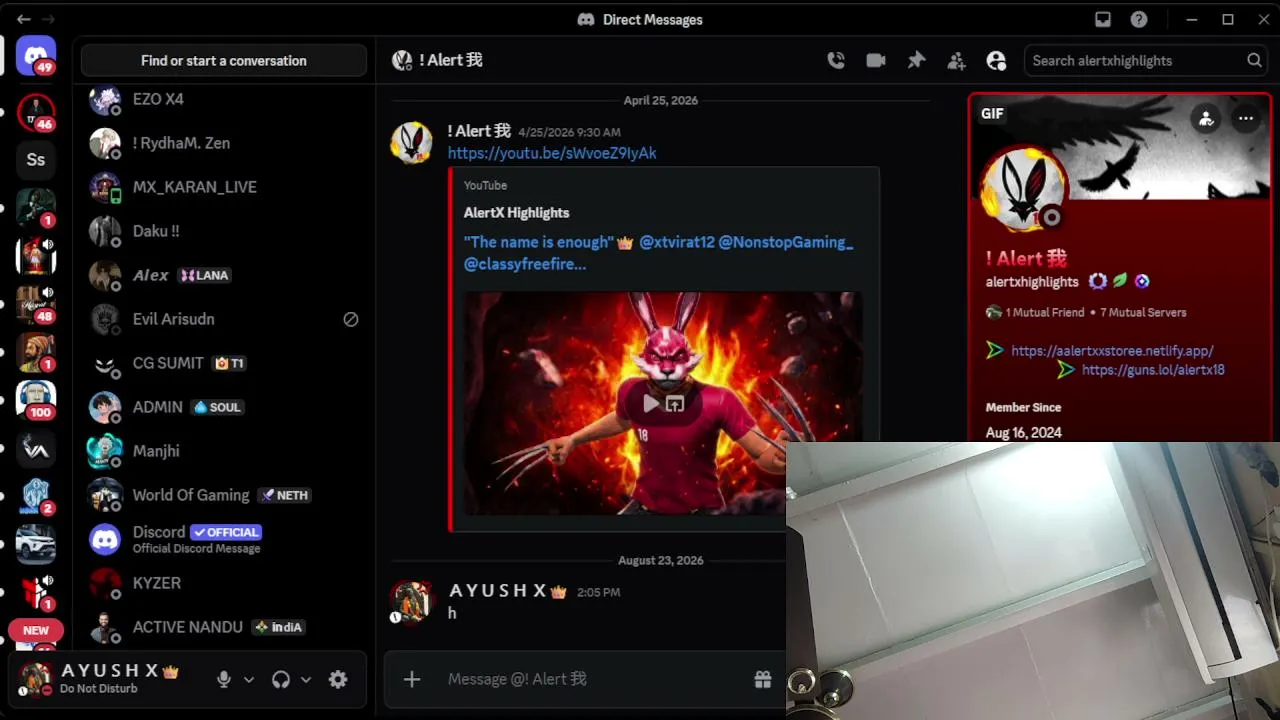
Task: Mute the microphone
Action: 224,679
